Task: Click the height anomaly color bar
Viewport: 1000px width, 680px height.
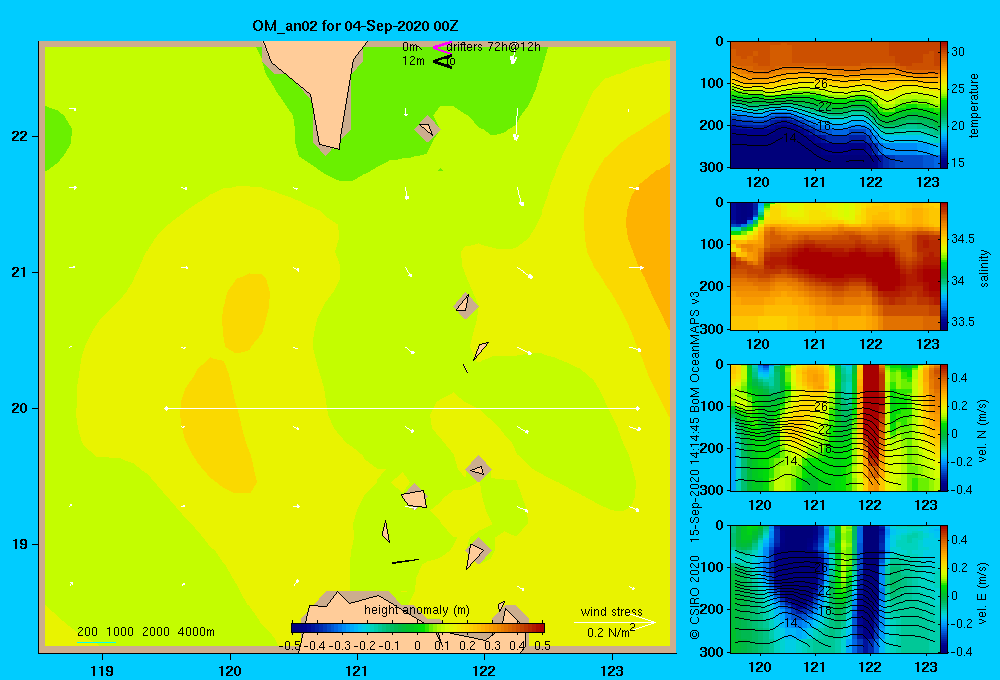Action: 418,627
